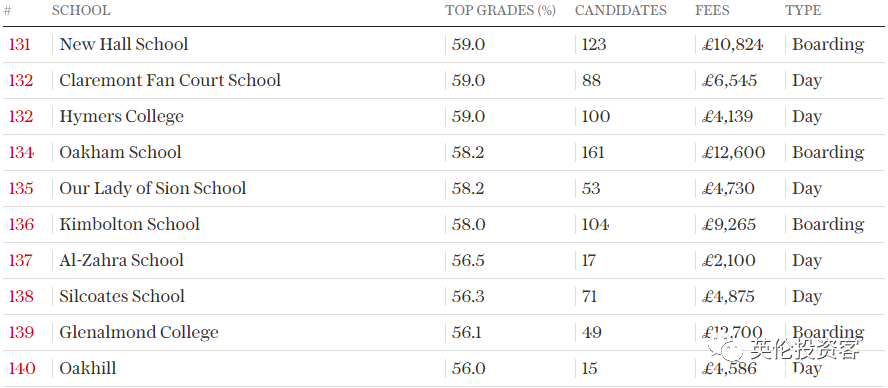Open Our Lady of Sion School
This screenshot has width=888, height=388.
coord(153,188)
